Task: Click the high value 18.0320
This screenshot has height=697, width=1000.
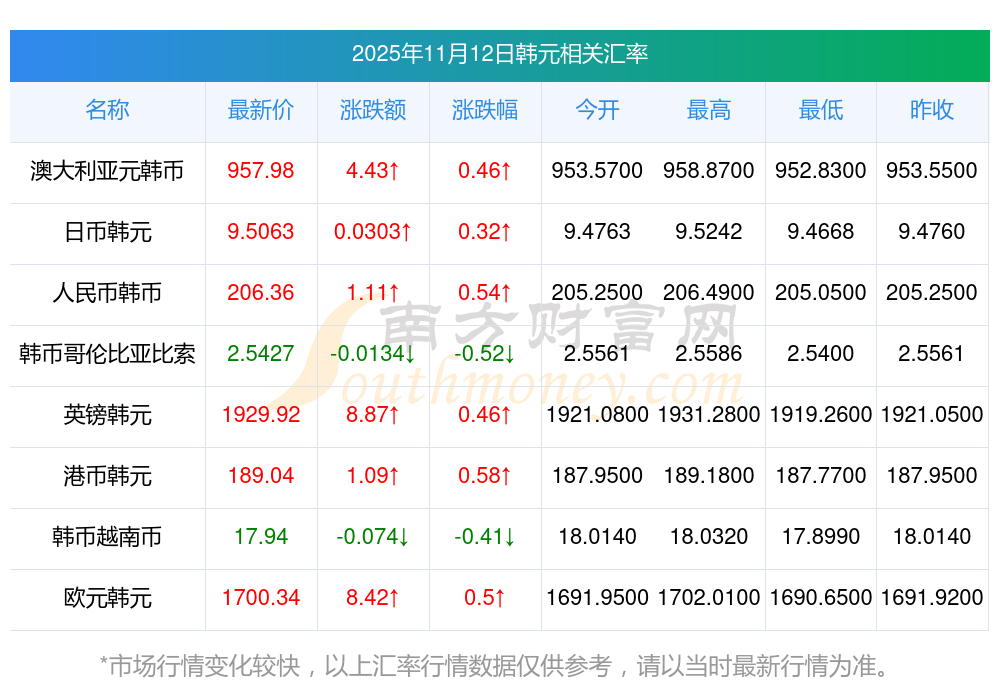Action: [x=709, y=536]
